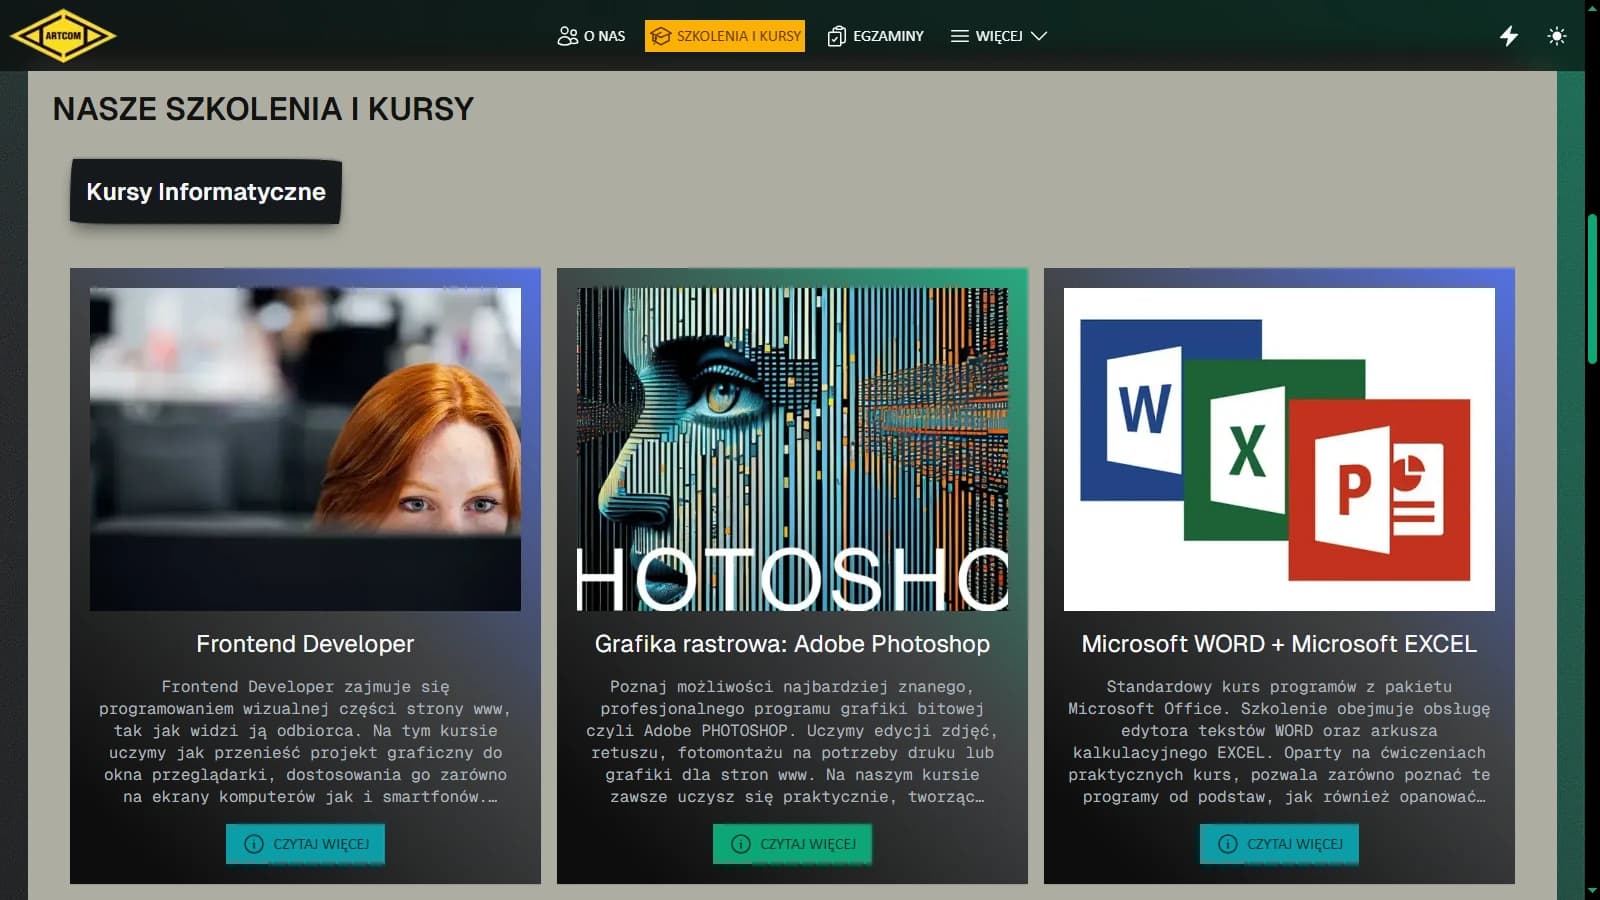This screenshot has width=1600, height=900.
Task: Toggle the theme with the sun icon
Action: [1557, 36]
